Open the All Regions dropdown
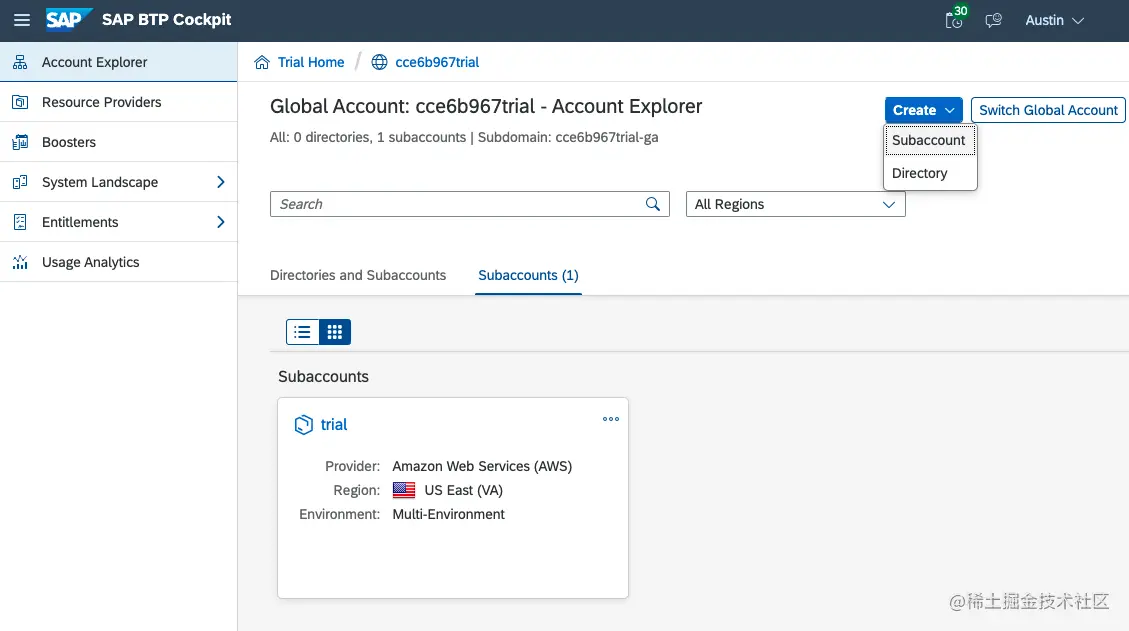The height and width of the screenshot is (631, 1129). [796, 204]
